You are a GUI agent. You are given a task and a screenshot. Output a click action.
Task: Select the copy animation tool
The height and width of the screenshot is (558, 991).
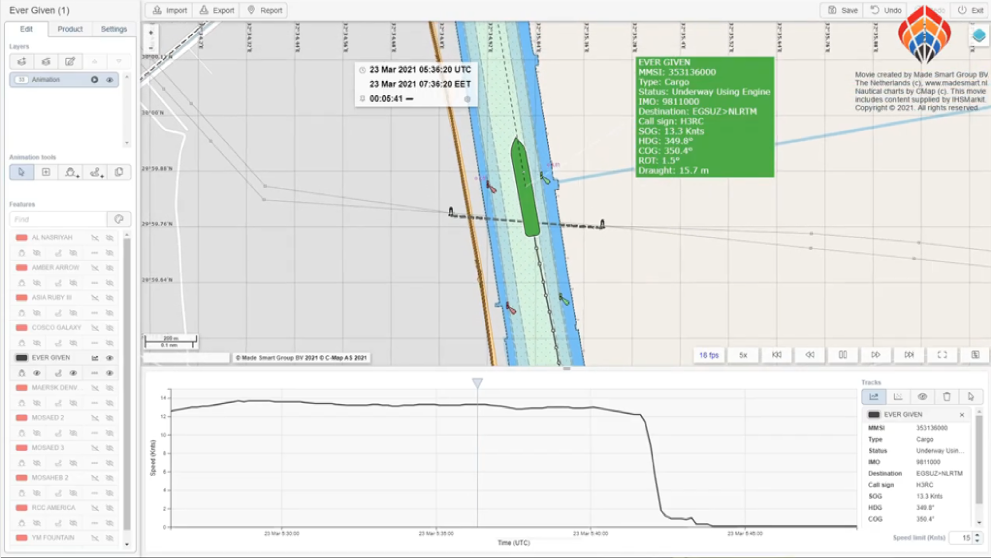pos(118,172)
